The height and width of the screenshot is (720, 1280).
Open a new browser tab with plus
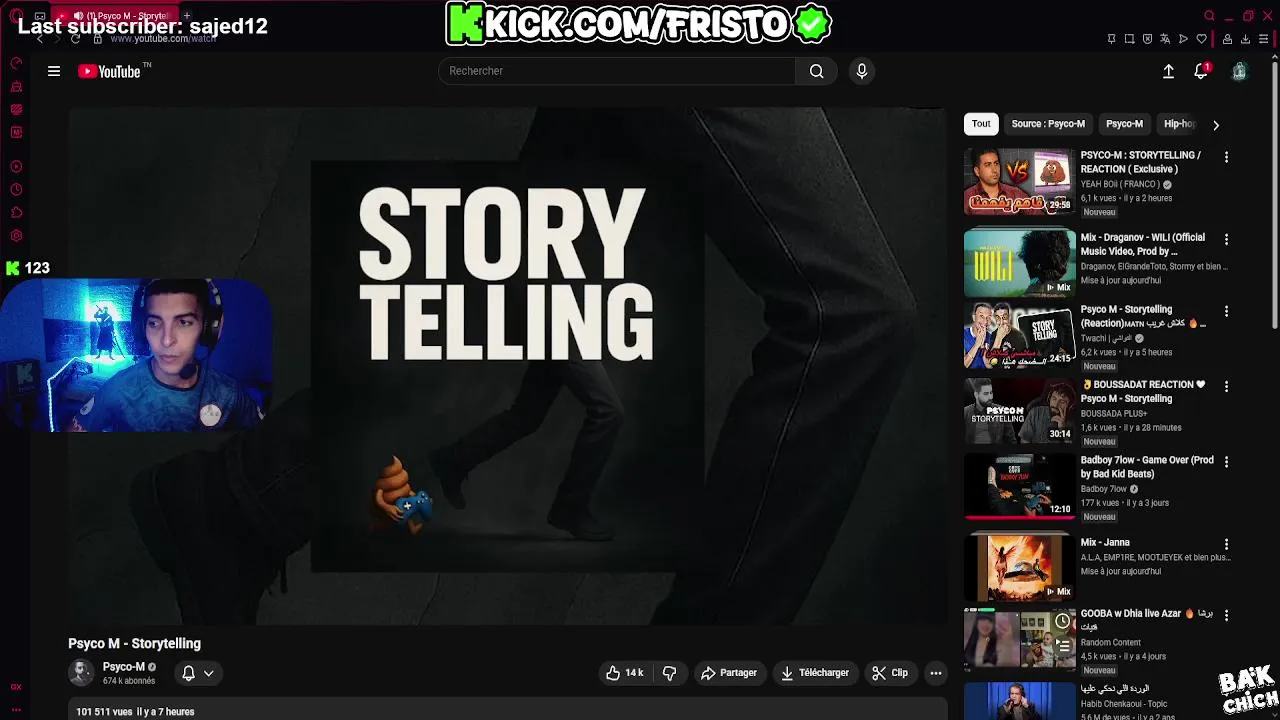[186, 16]
